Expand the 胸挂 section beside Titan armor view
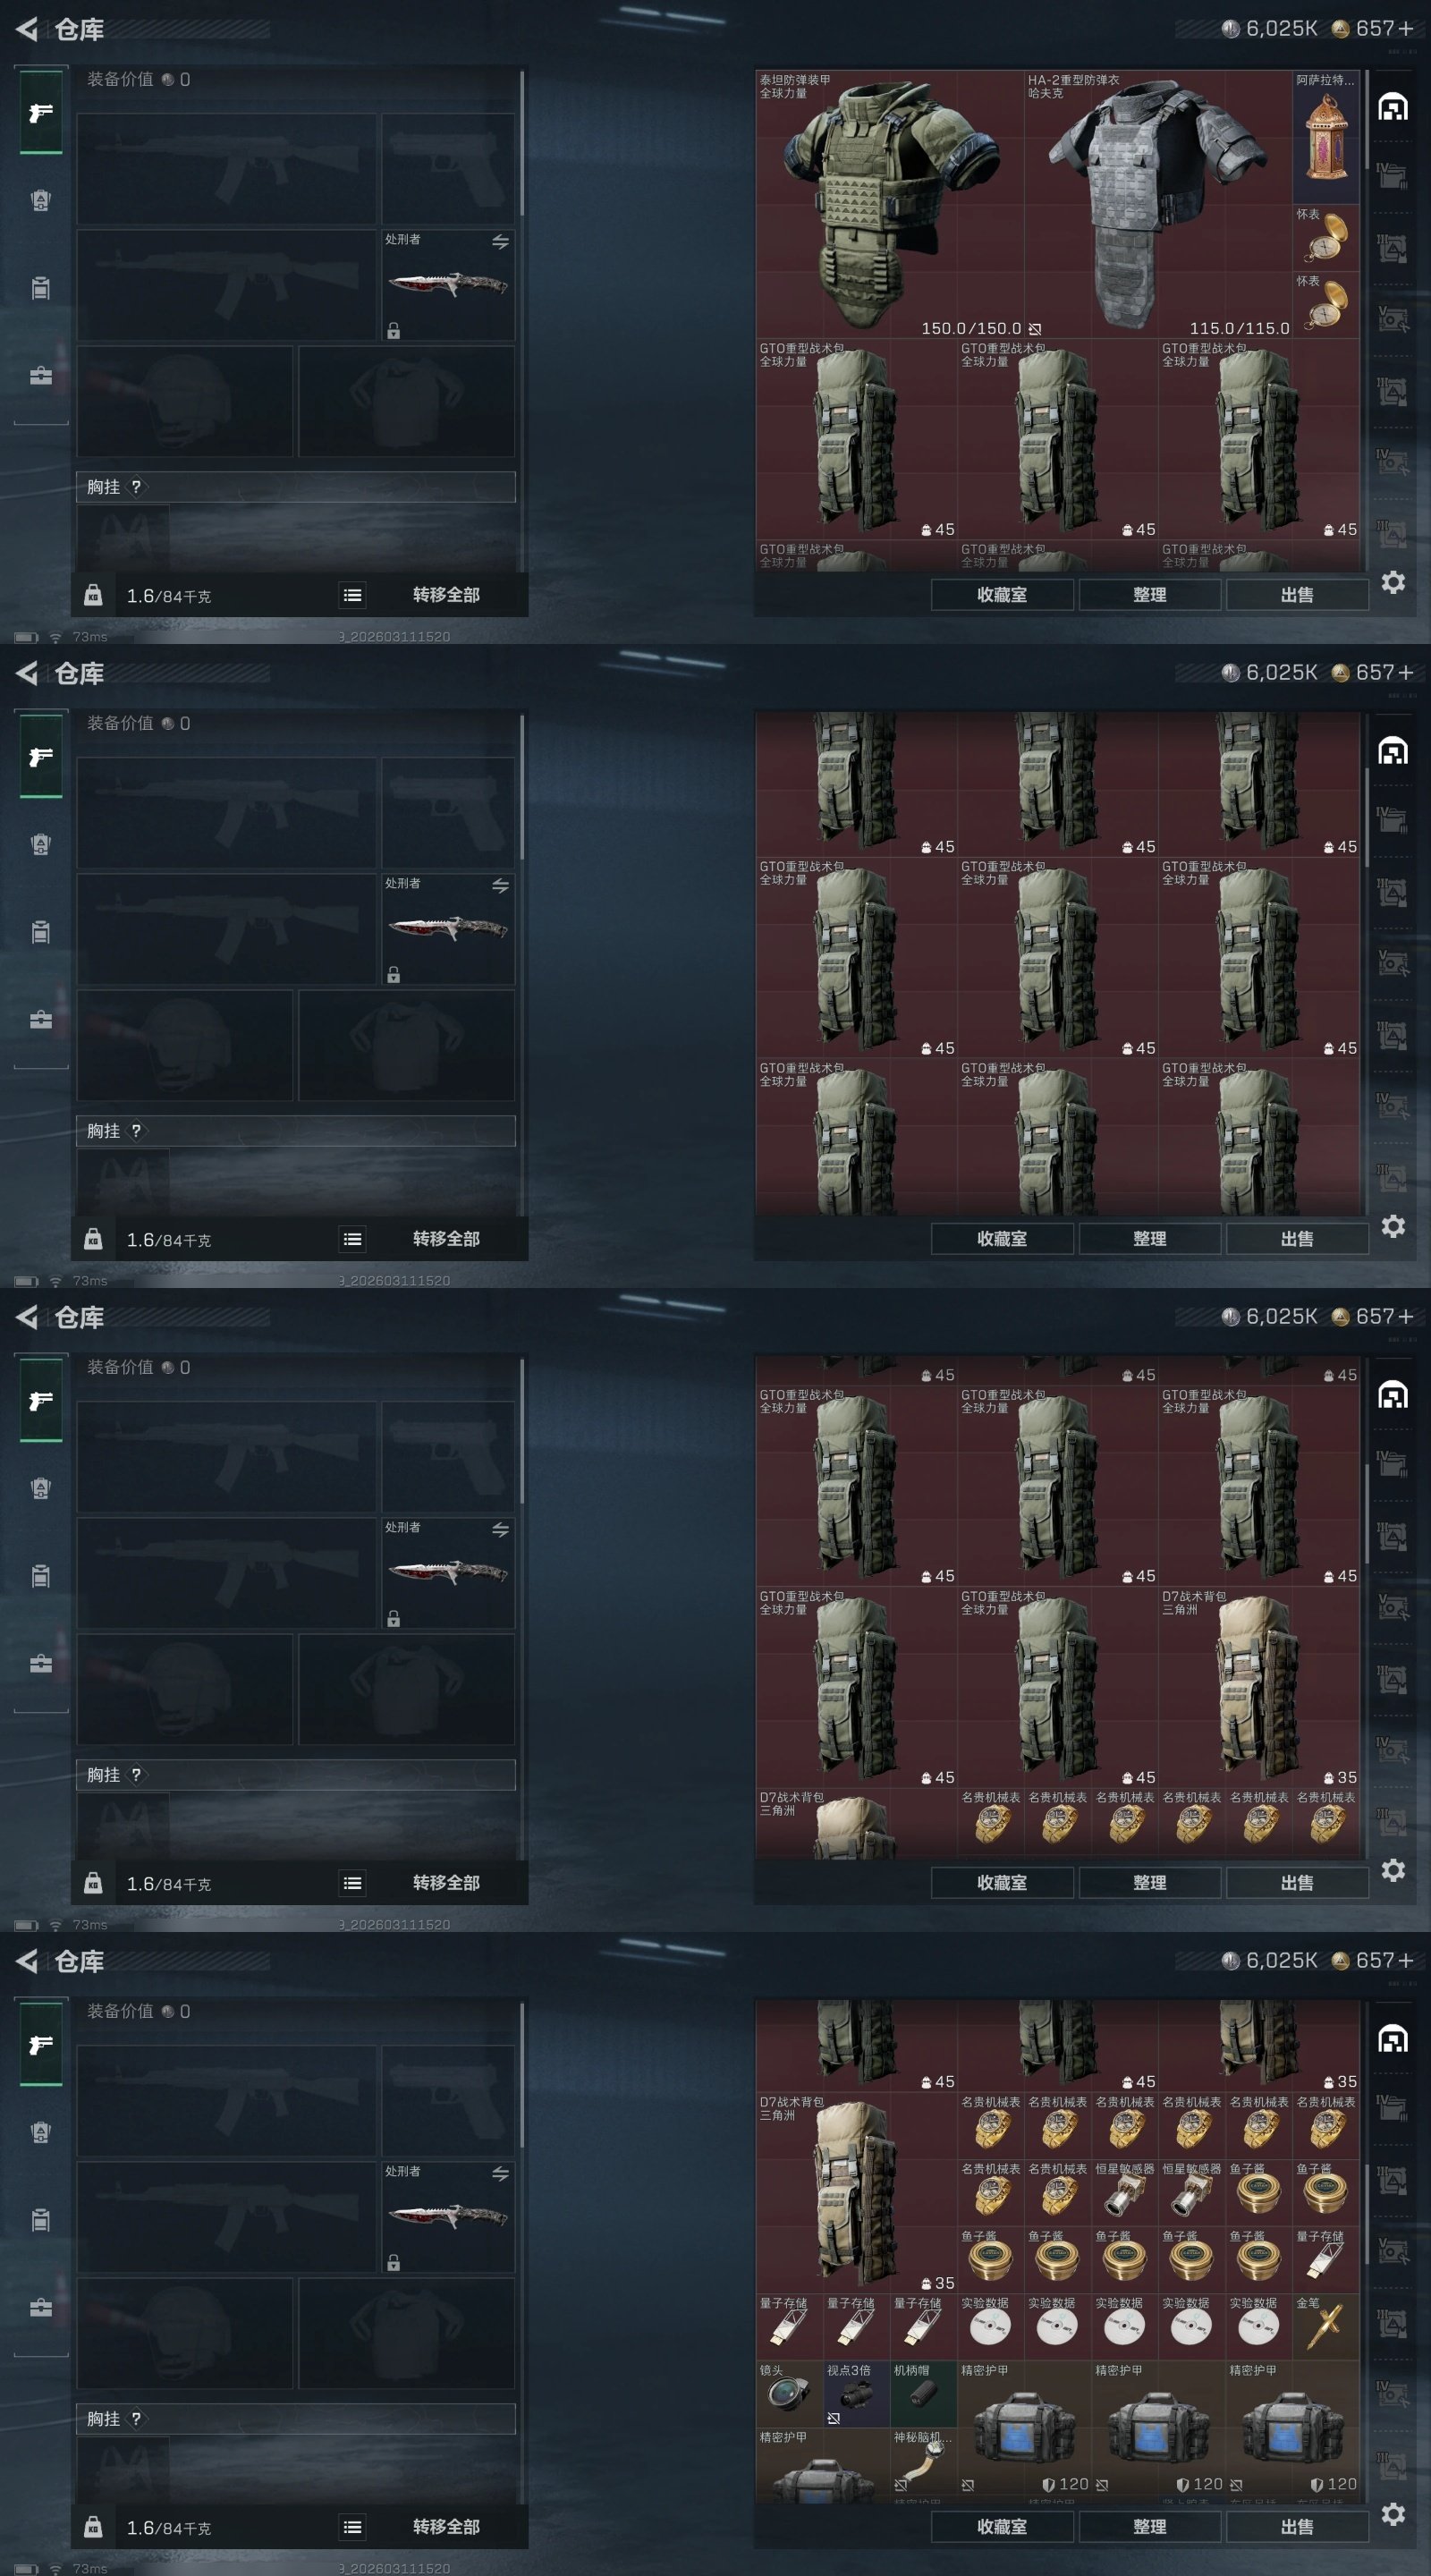The height and width of the screenshot is (2576, 1431). 296,487
